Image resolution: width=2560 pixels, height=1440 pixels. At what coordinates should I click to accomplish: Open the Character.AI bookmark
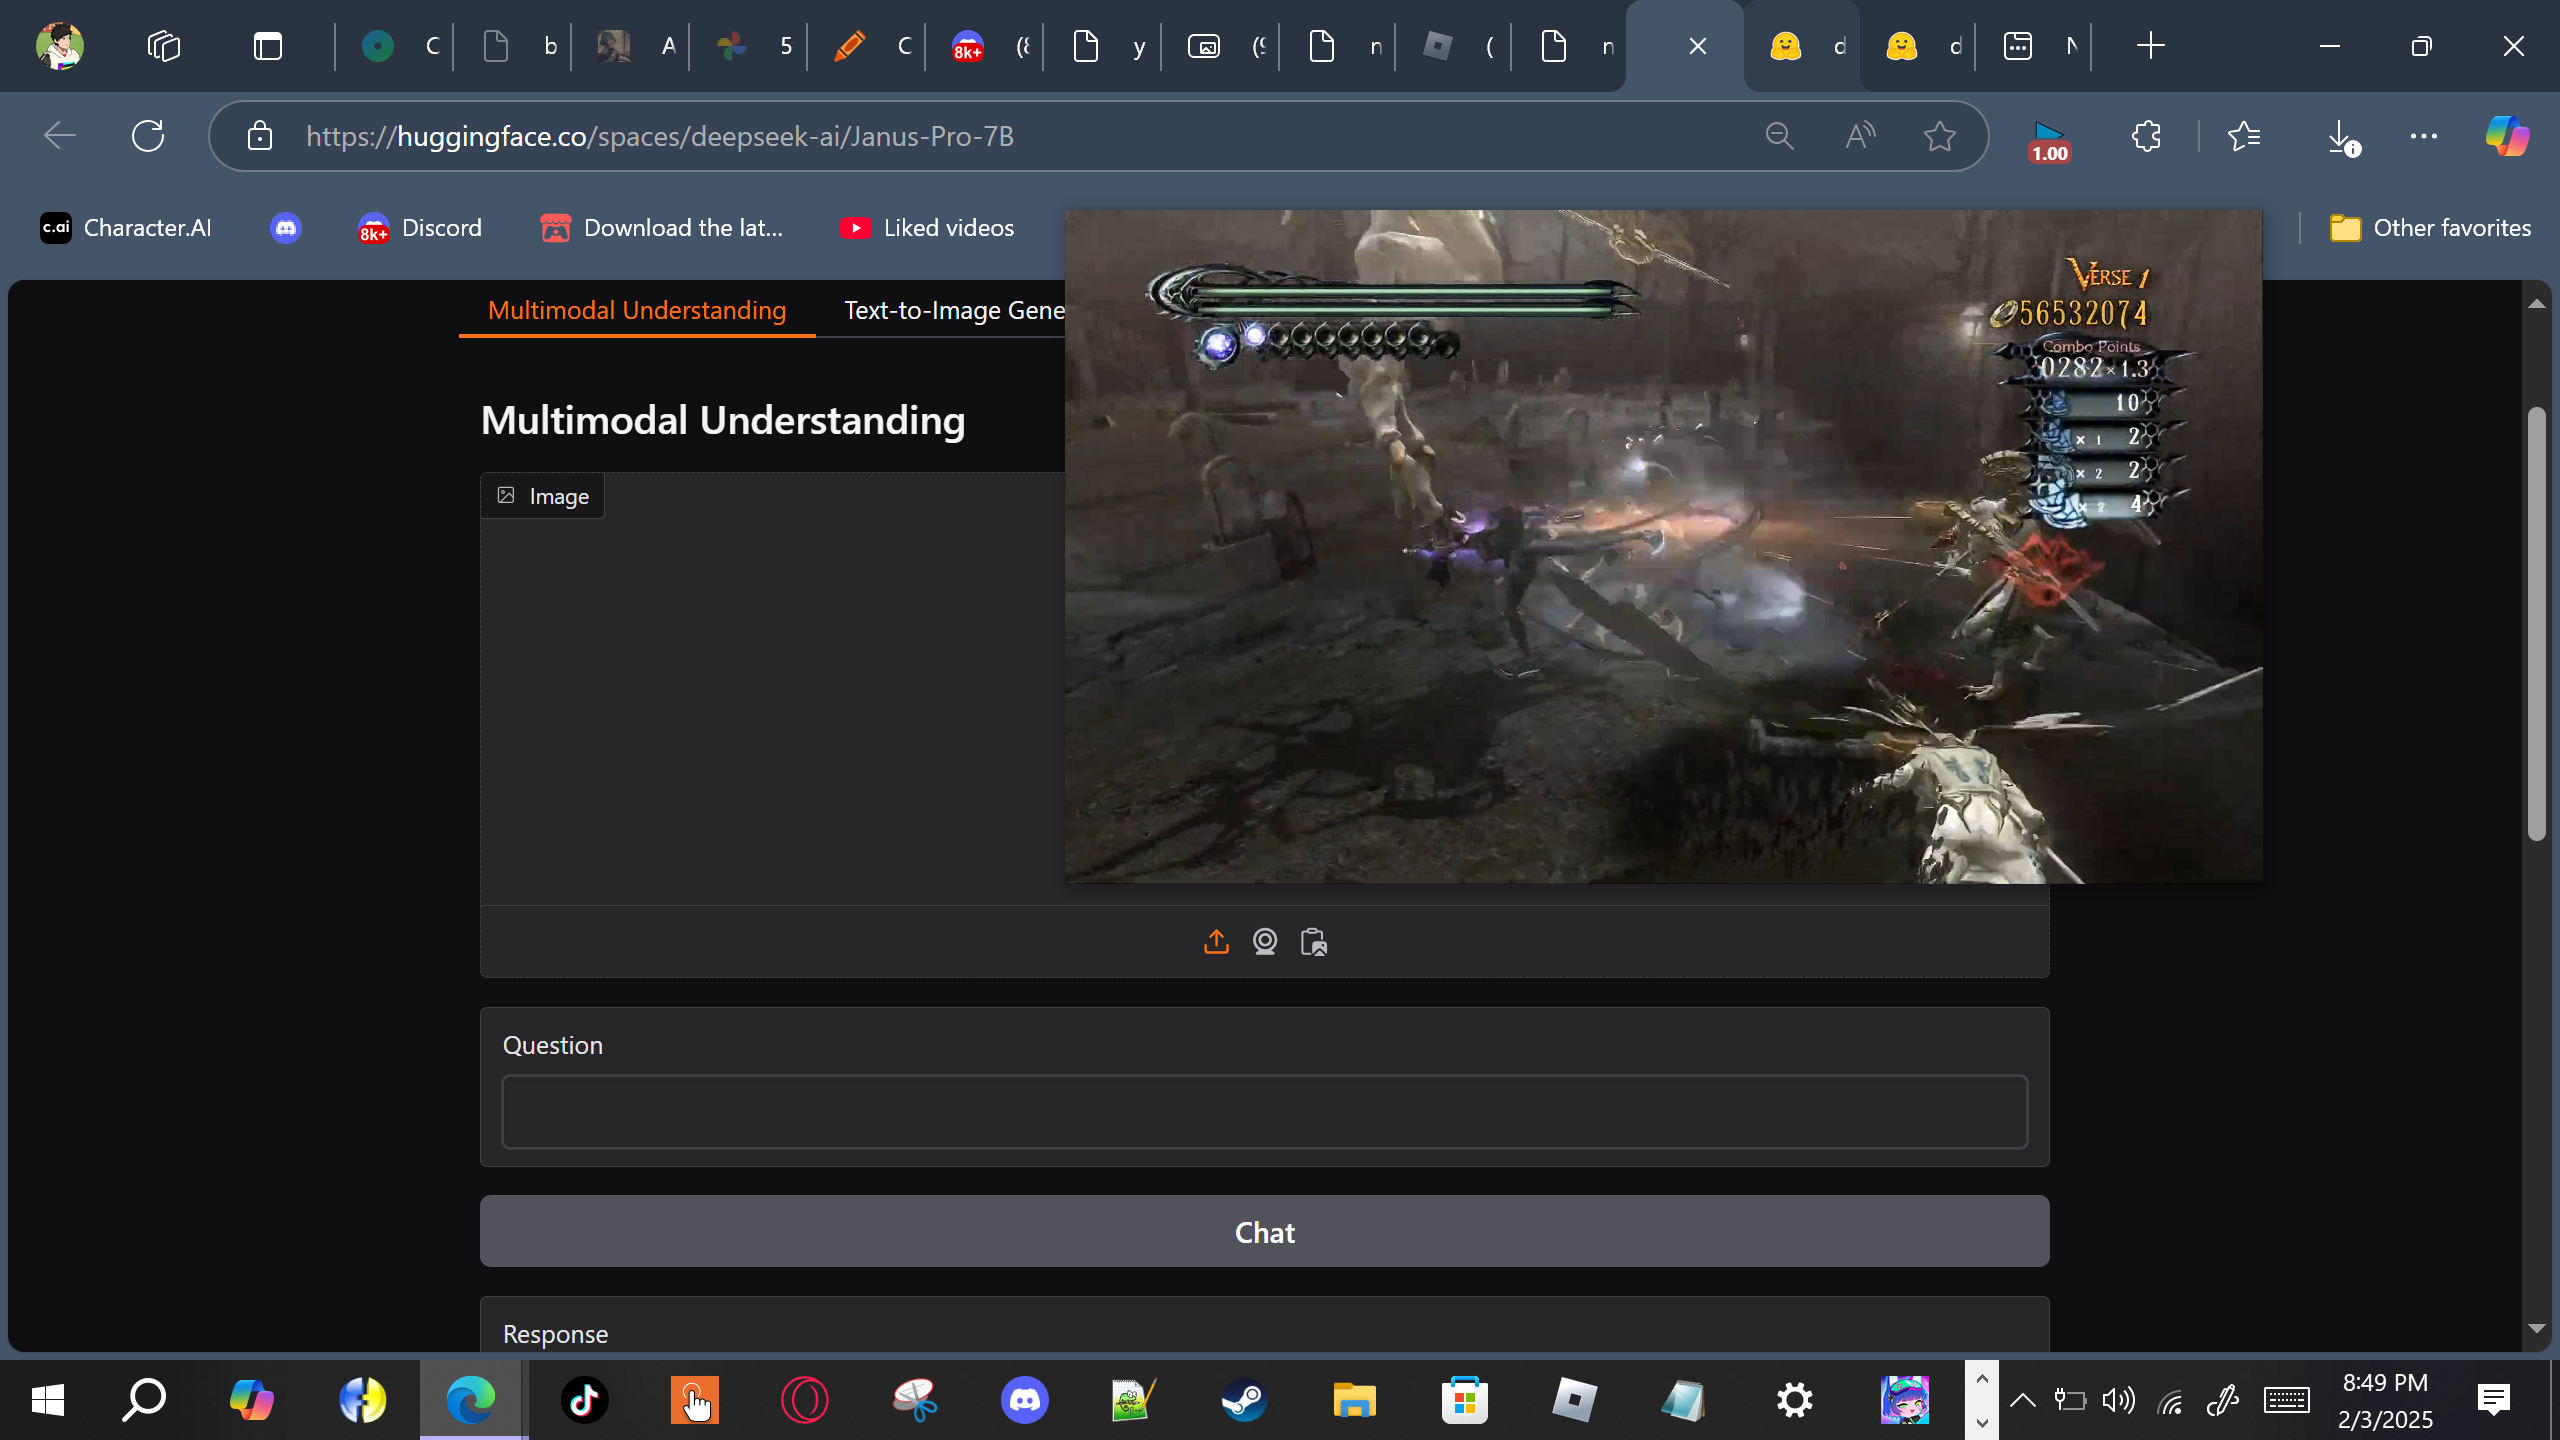click(x=126, y=228)
